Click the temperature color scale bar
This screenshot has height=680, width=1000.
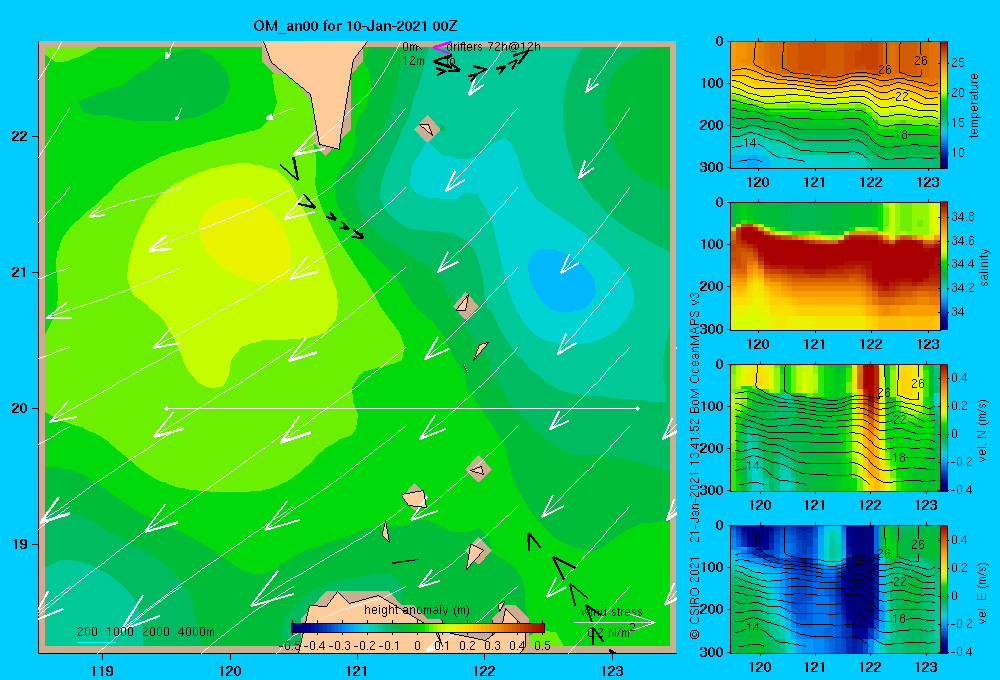pos(944,105)
